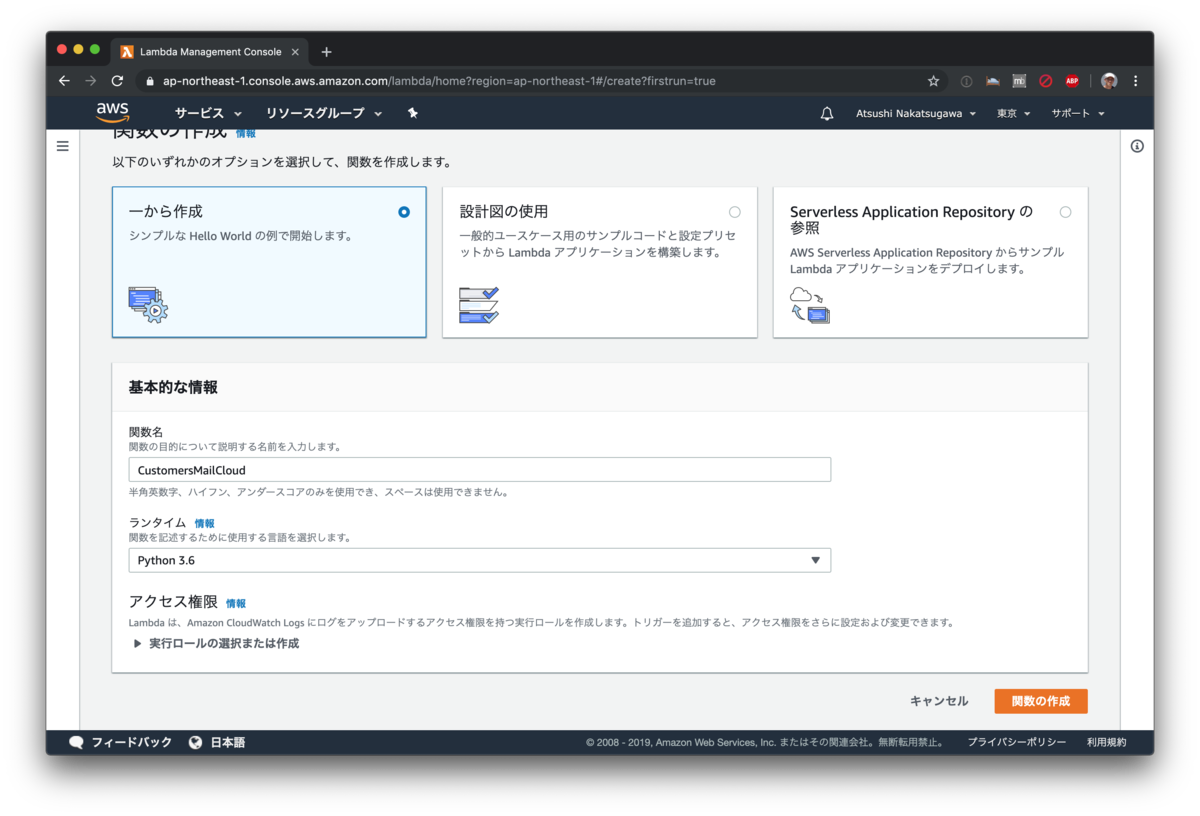
Task: Click the 基本的な情報 section heading
Action: [173, 387]
